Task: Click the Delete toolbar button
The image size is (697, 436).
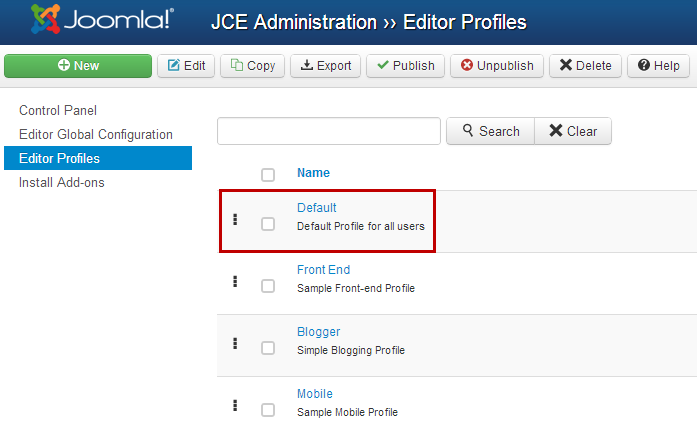Action: click(585, 66)
